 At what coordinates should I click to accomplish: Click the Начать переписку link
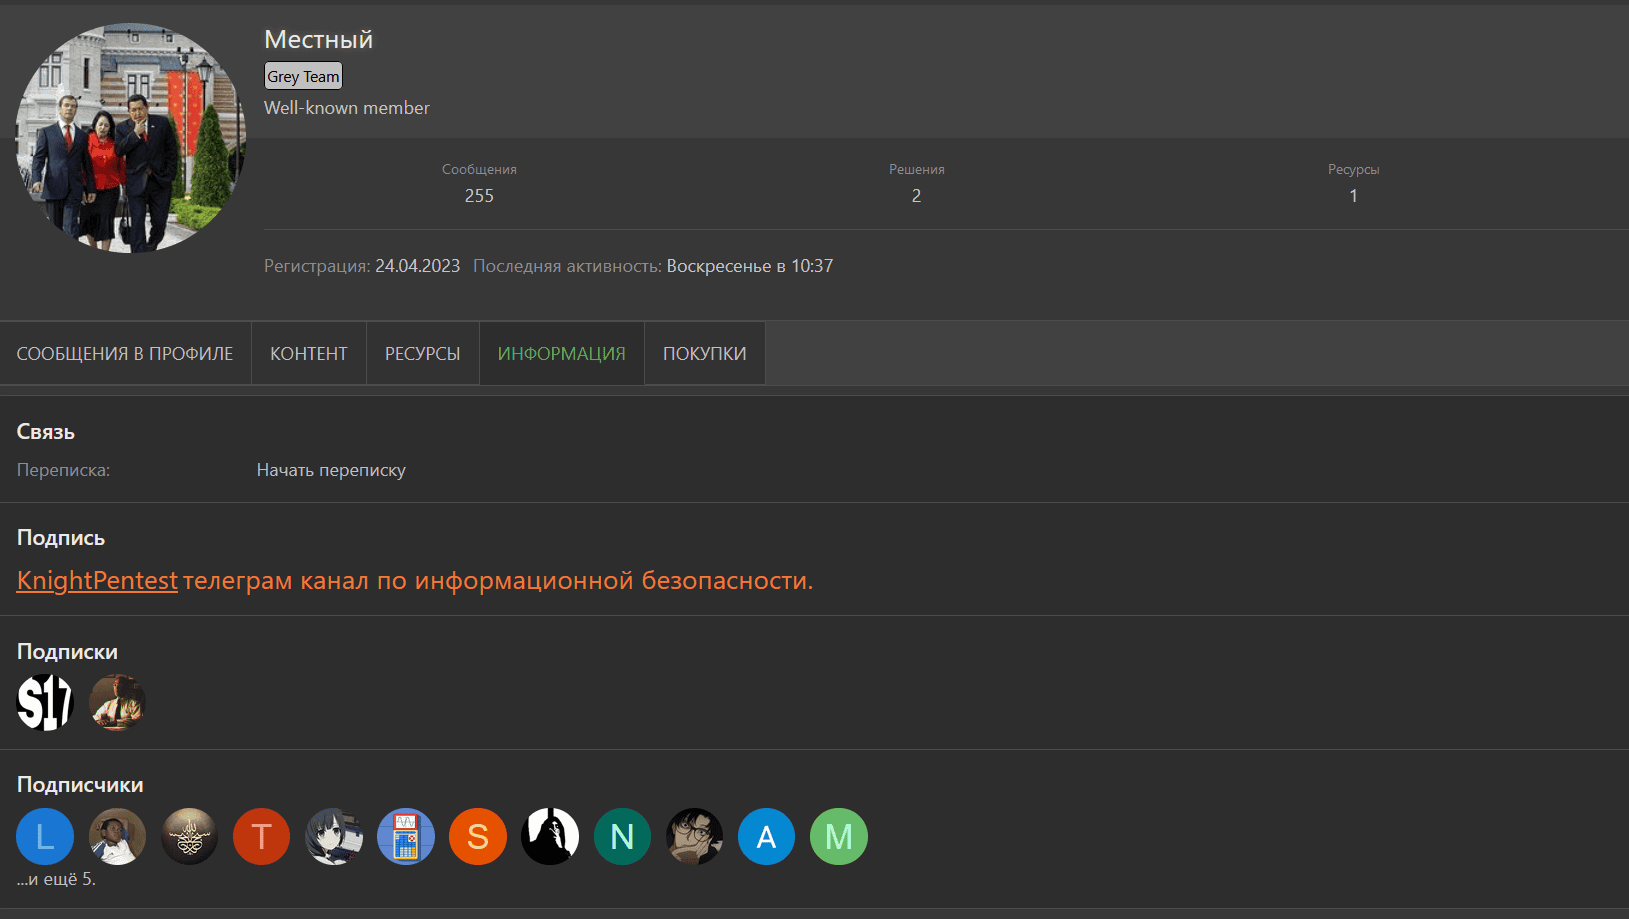point(331,470)
